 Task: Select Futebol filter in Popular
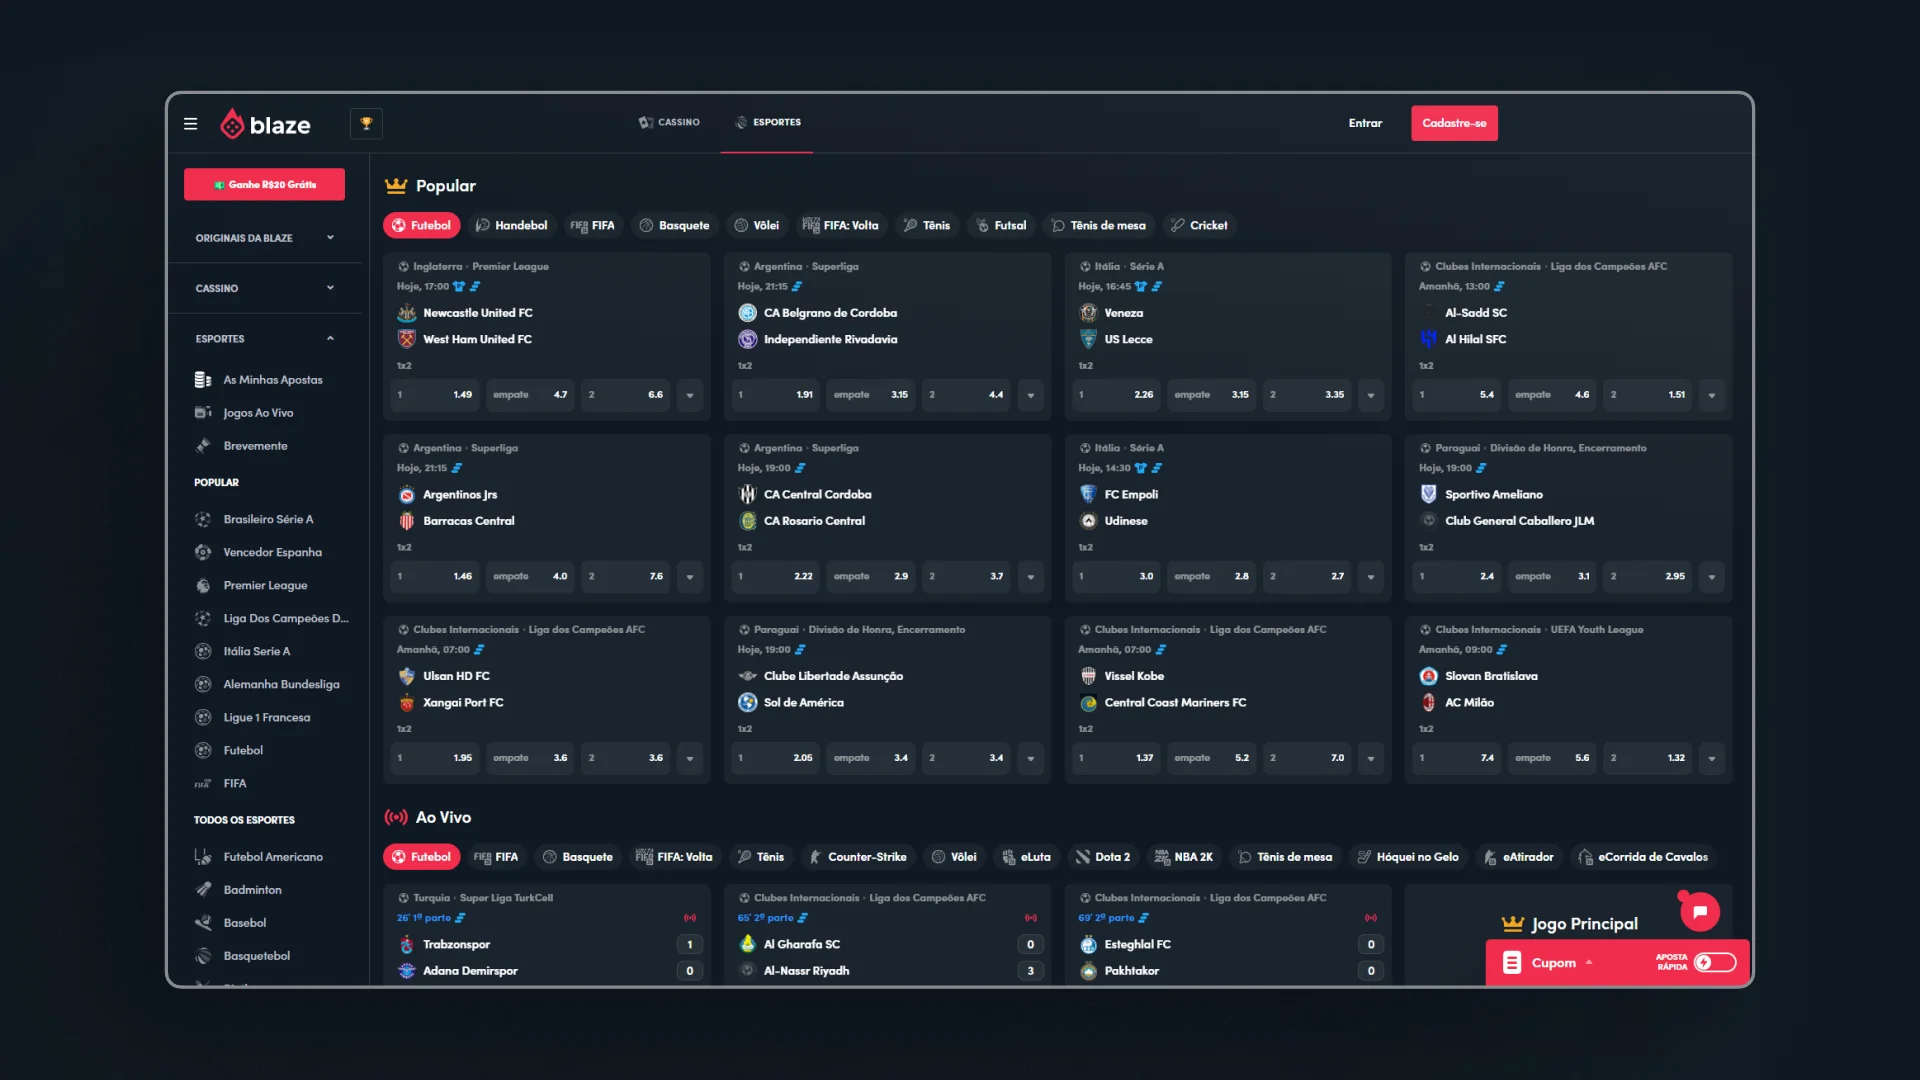[421, 225]
